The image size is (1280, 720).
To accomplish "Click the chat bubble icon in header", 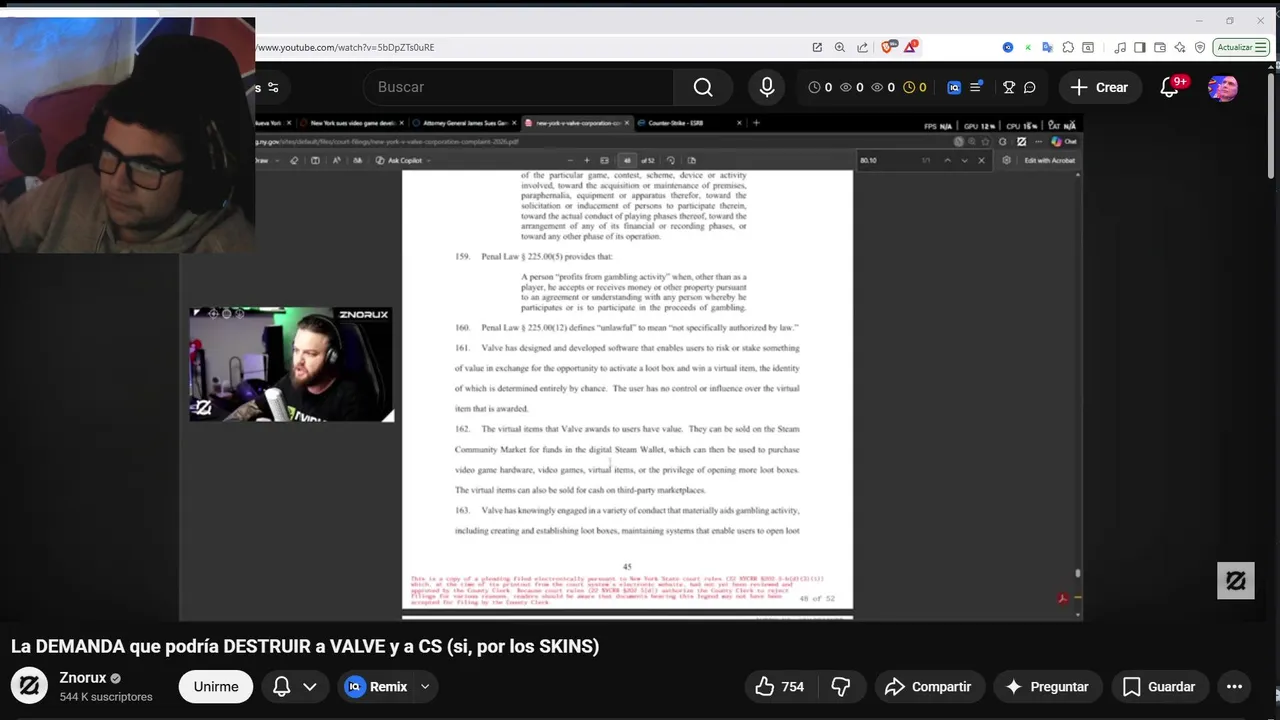I will [1030, 87].
